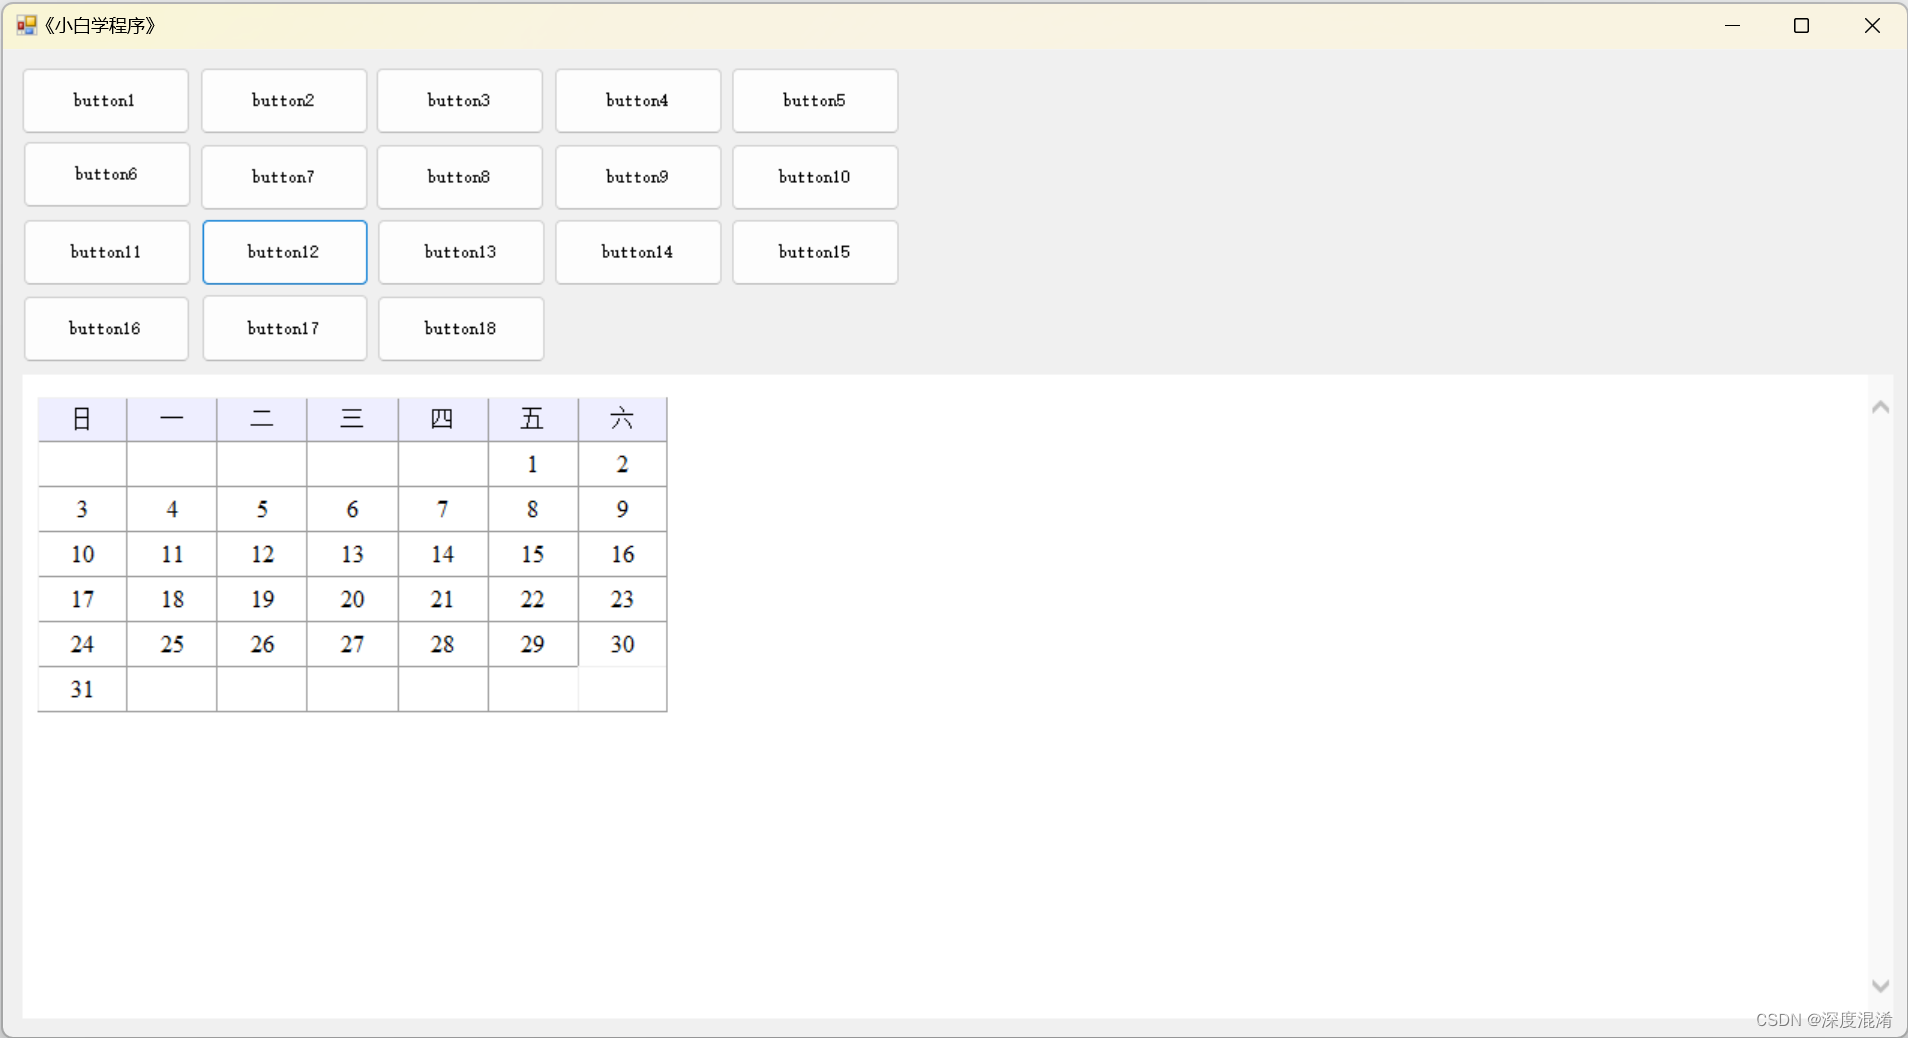
Task: Click calendar day 16
Action: coord(623,554)
